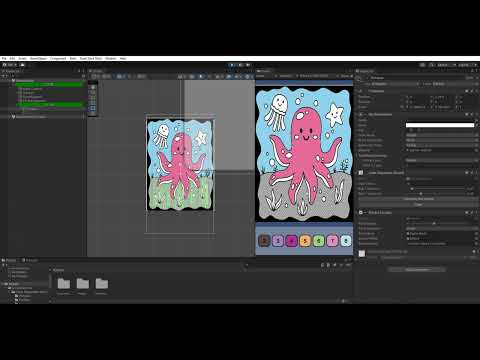Open the Window menu
The image size is (480, 360).
tap(111, 58)
